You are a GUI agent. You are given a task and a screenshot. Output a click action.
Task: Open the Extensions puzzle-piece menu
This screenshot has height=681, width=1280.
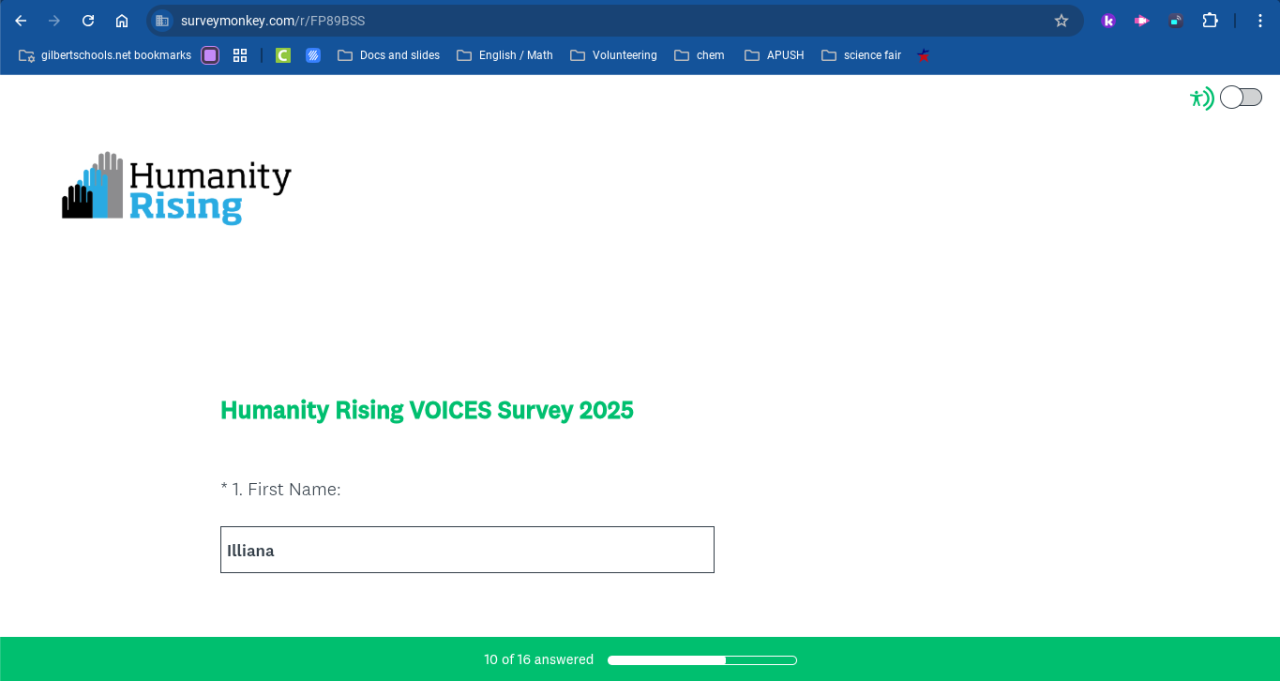point(1210,21)
